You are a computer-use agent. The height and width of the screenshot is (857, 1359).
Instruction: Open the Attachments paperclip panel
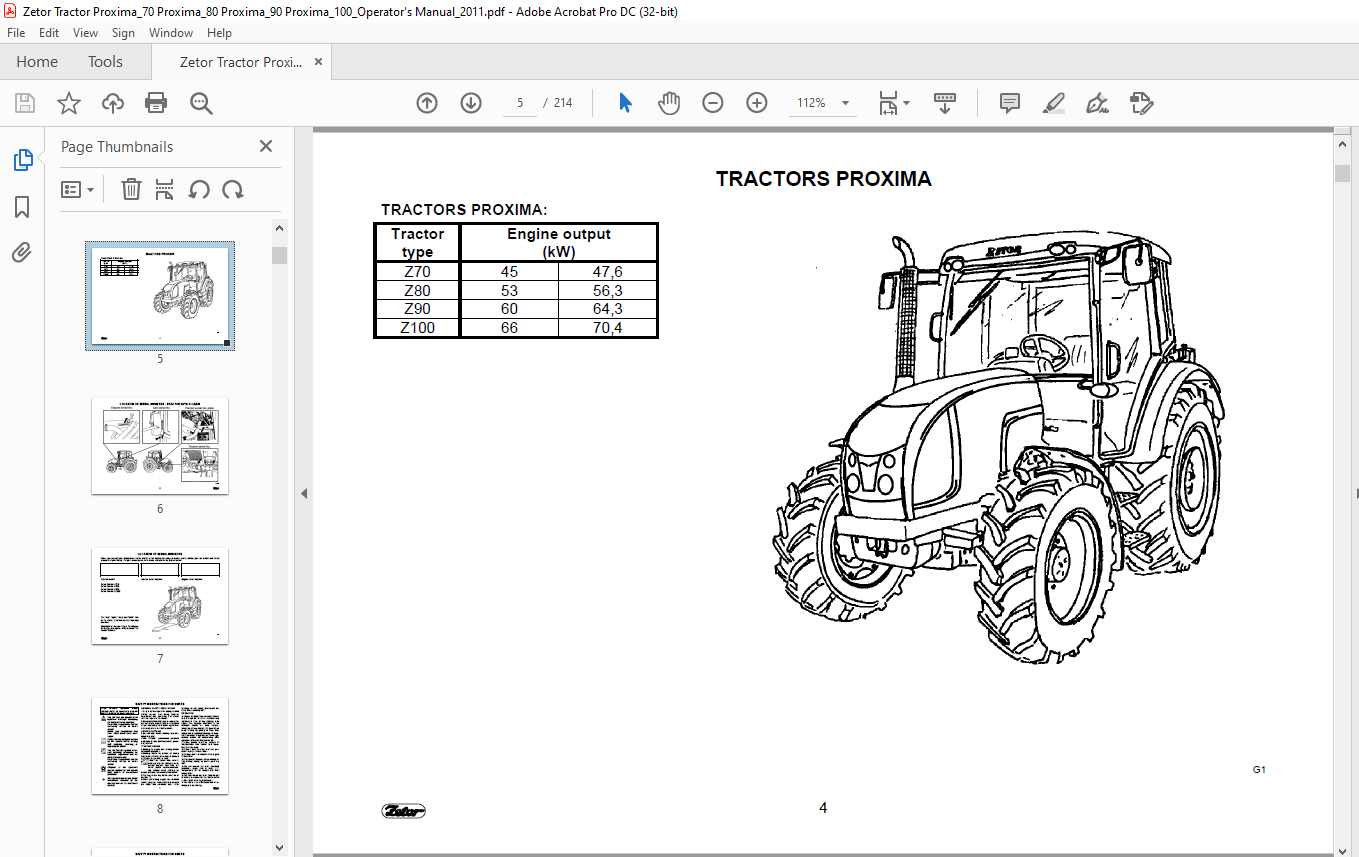[x=22, y=253]
